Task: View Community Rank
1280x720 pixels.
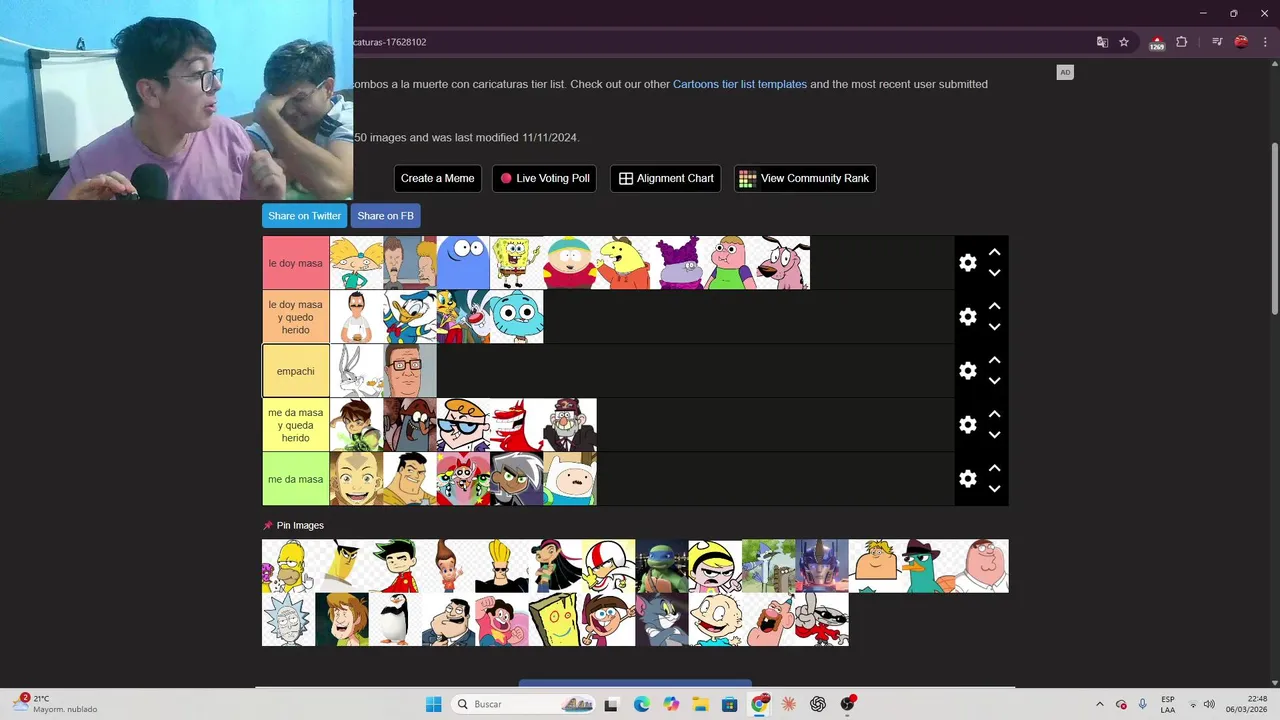Action: tap(805, 178)
